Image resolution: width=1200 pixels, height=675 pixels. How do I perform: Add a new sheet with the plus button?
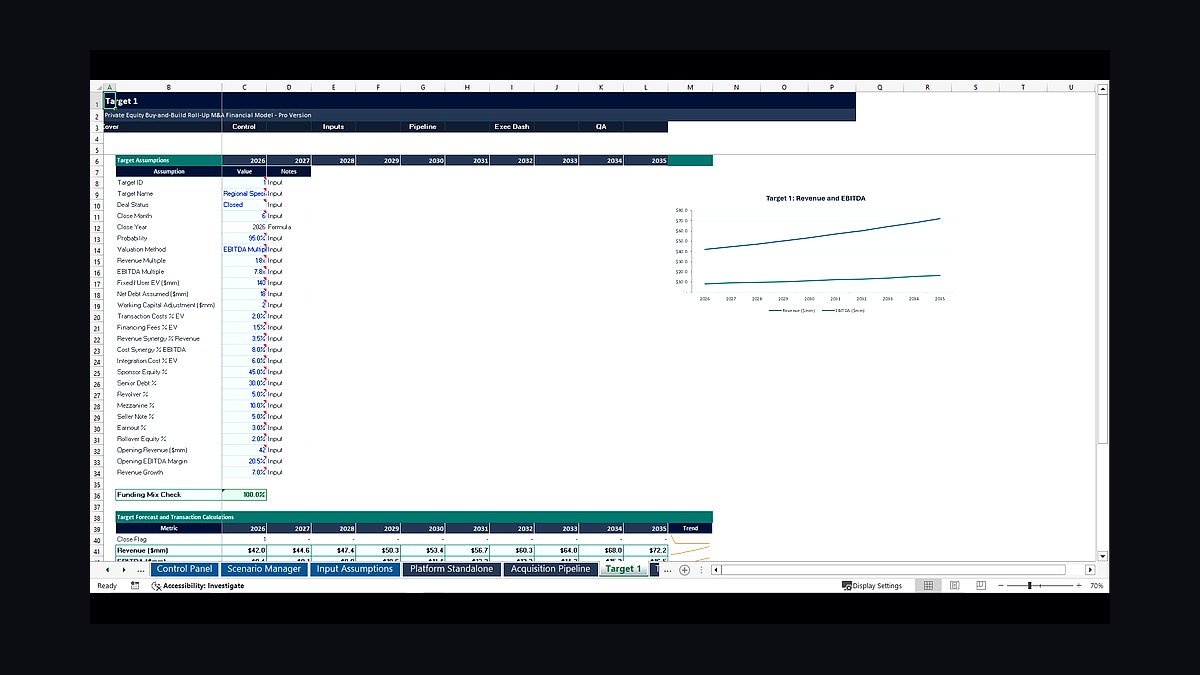pos(684,570)
